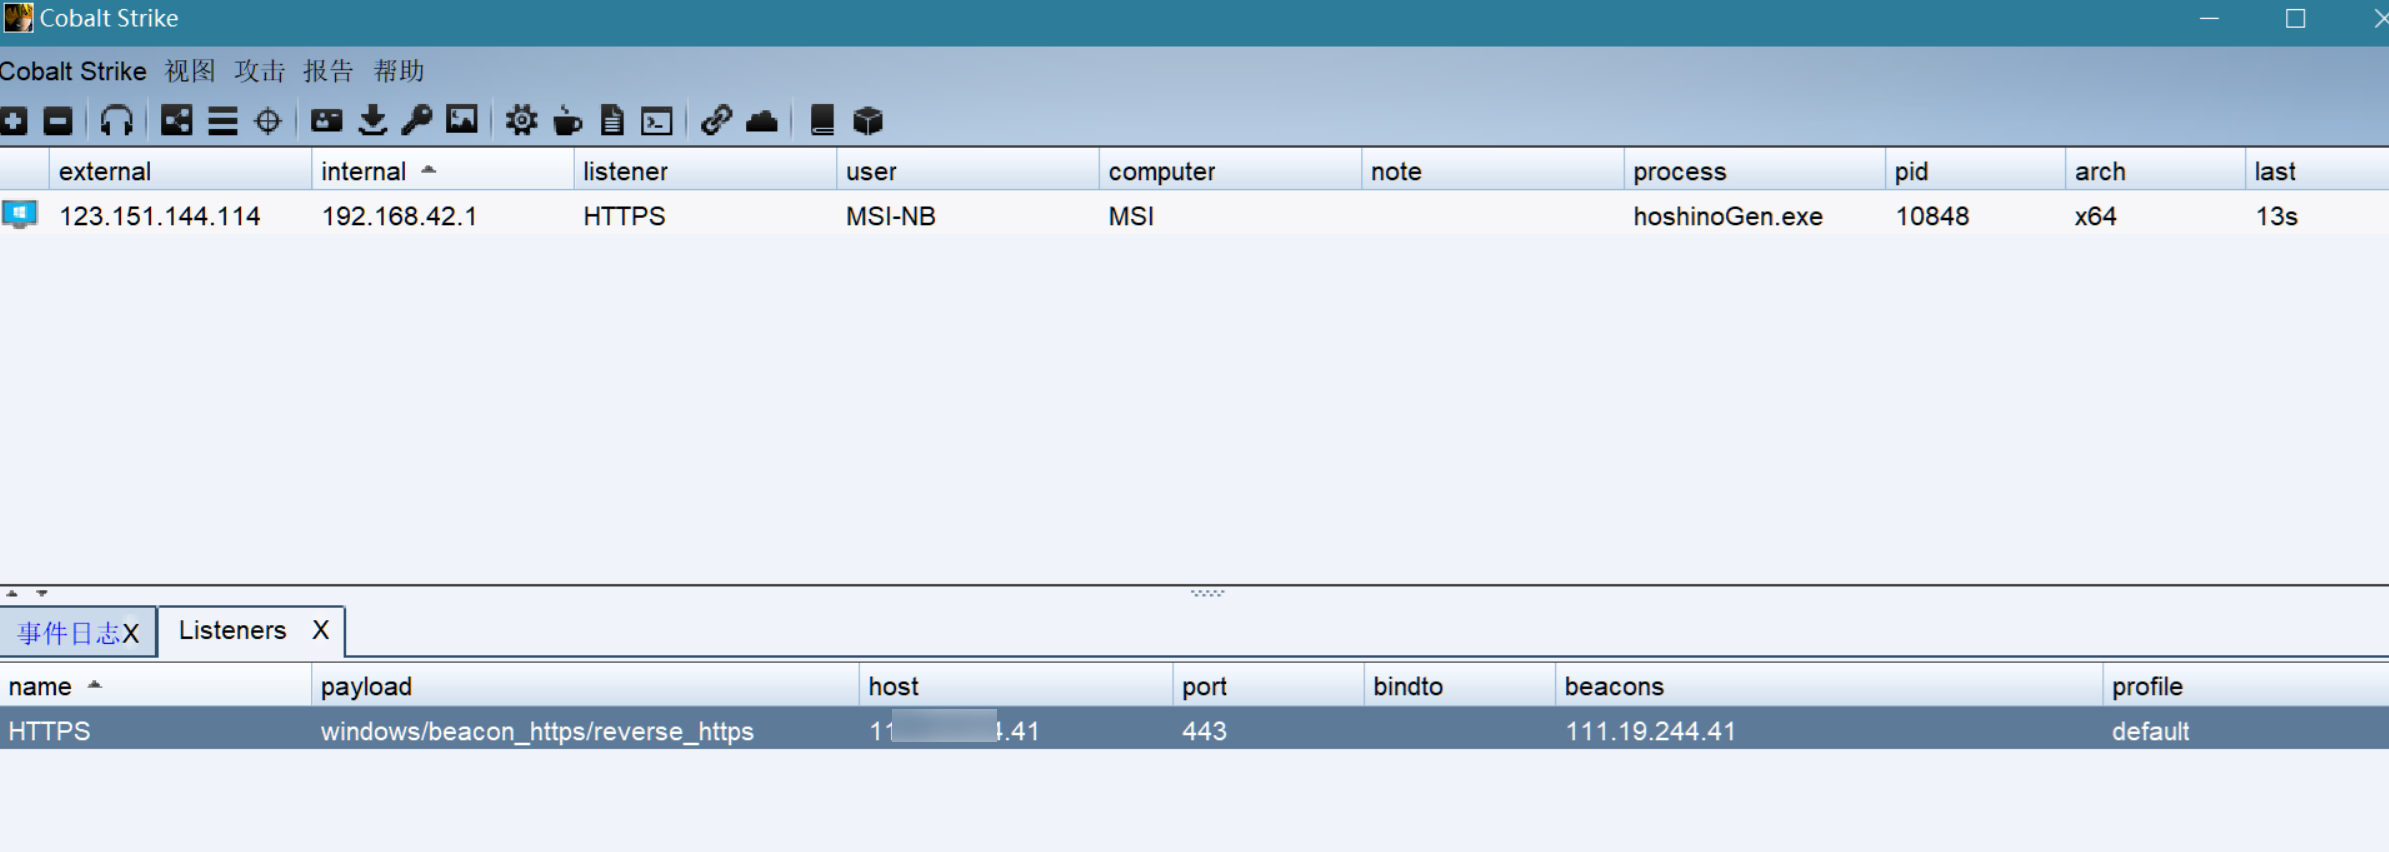Open credentials view icon
The height and width of the screenshot is (852, 2389).
point(326,121)
